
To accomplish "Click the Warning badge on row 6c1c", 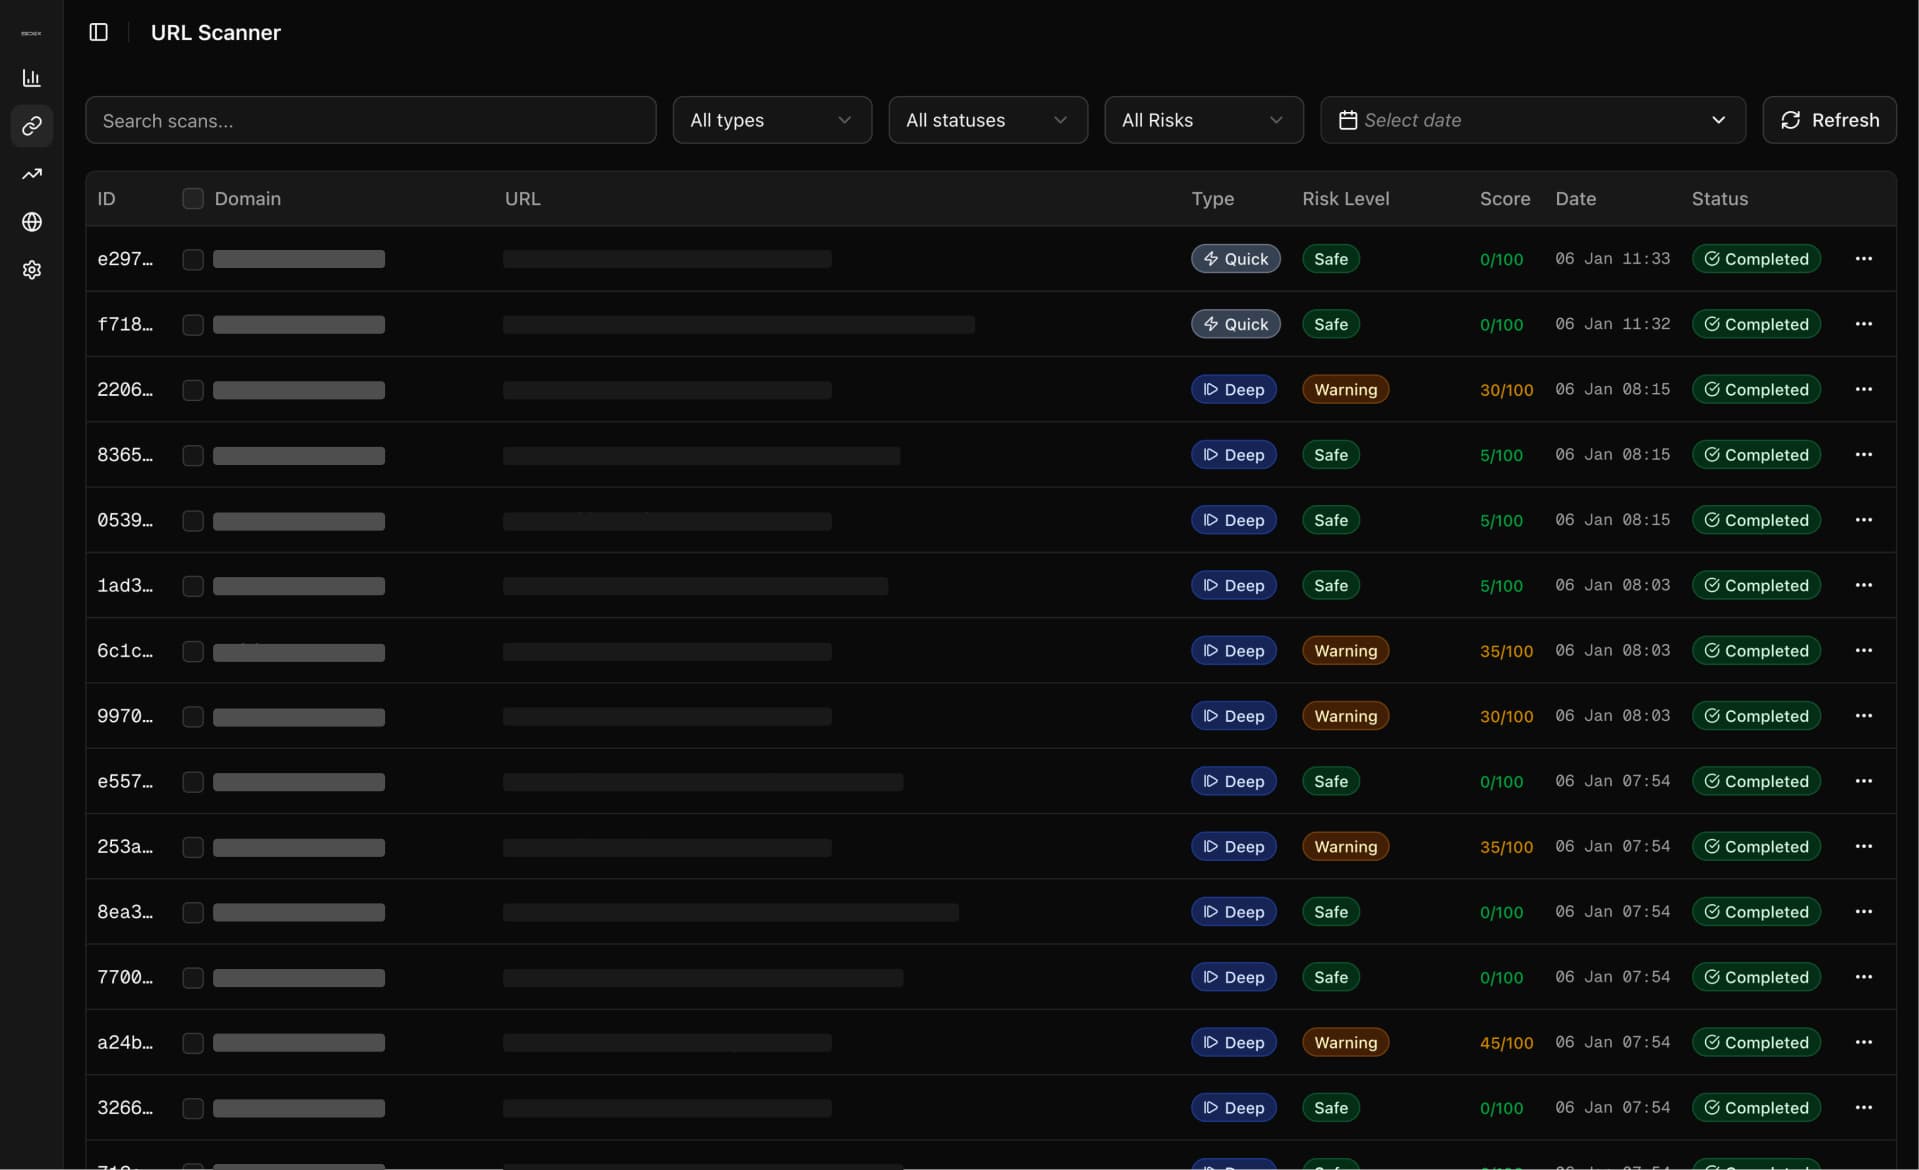I will [1344, 650].
